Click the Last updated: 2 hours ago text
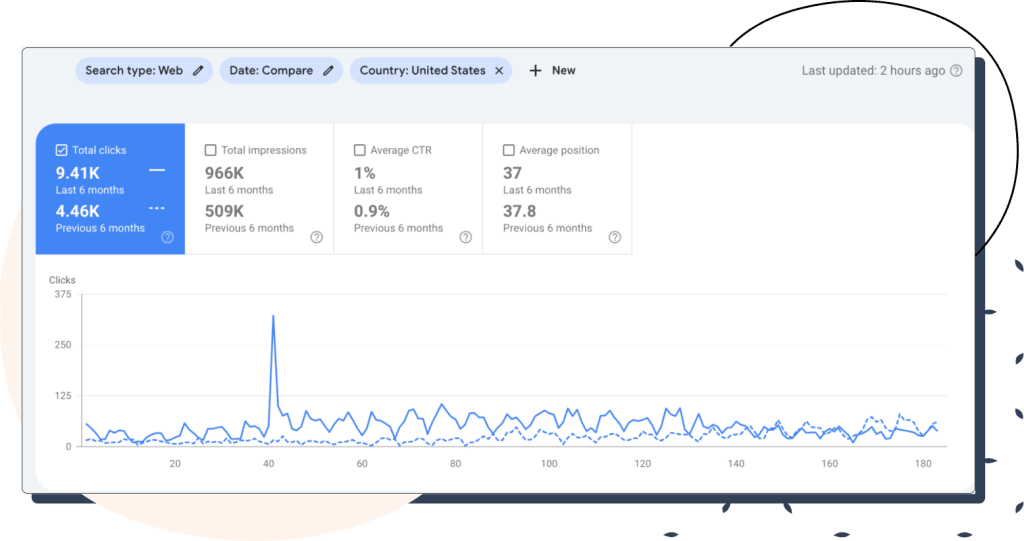Screen dimensions: 1024x541 tap(873, 71)
